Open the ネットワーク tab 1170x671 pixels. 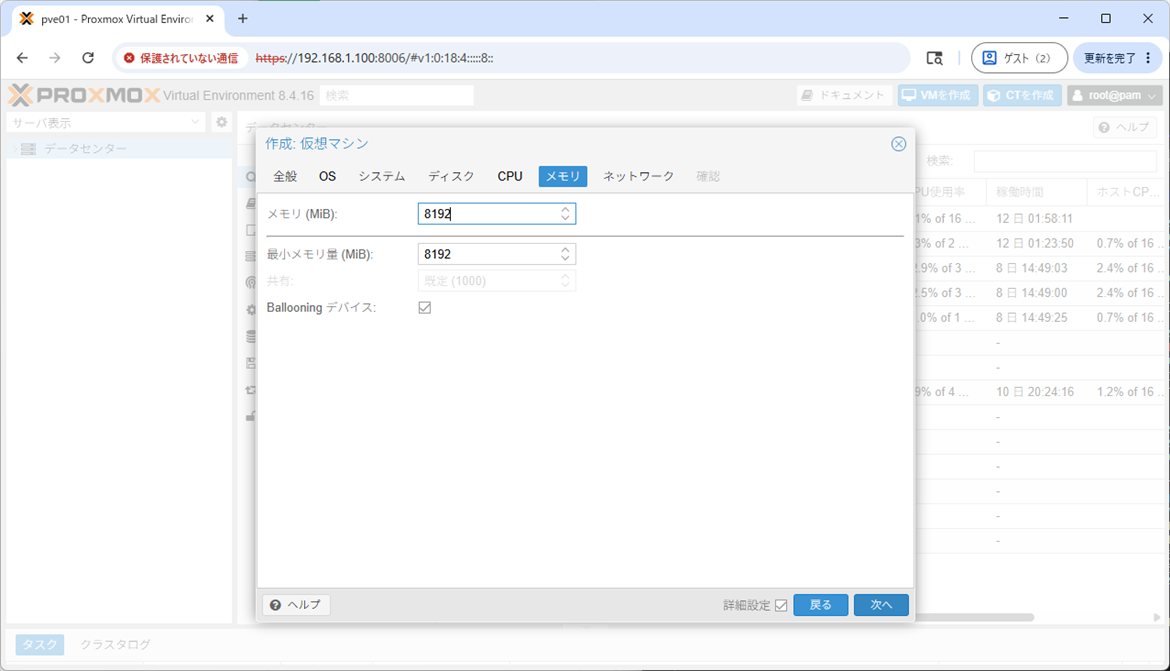[x=638, y=176]
